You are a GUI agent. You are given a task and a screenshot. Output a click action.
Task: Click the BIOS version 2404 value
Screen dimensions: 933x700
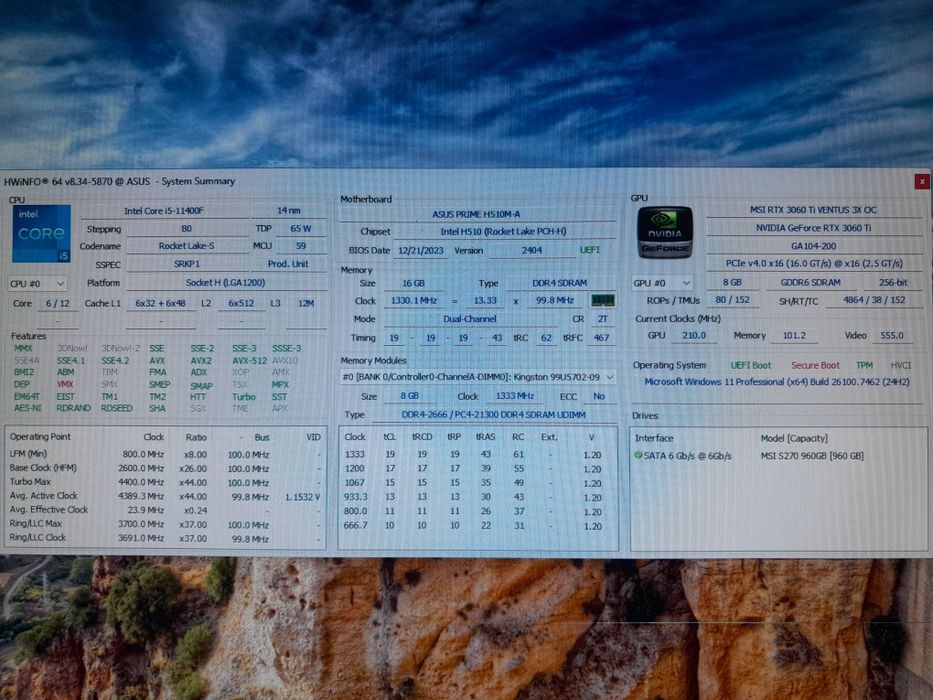point(531,251)
